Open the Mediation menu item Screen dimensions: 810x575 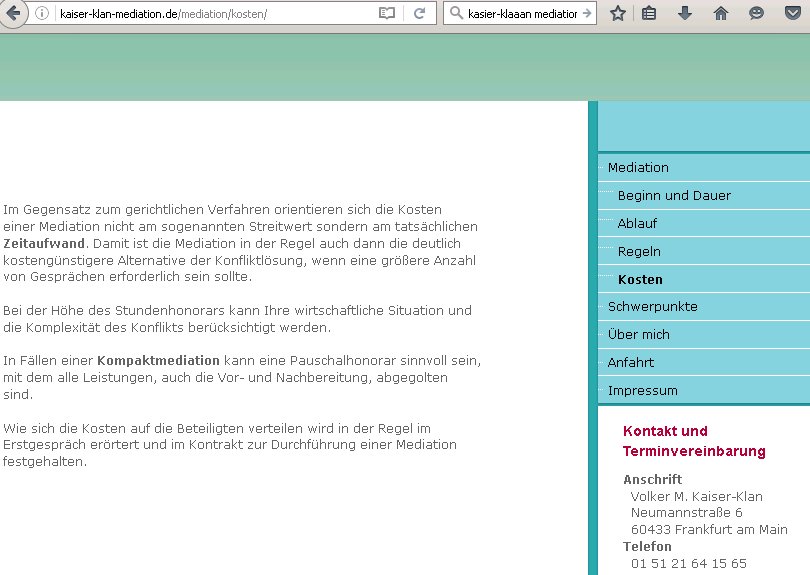click(x=638, y=167)
